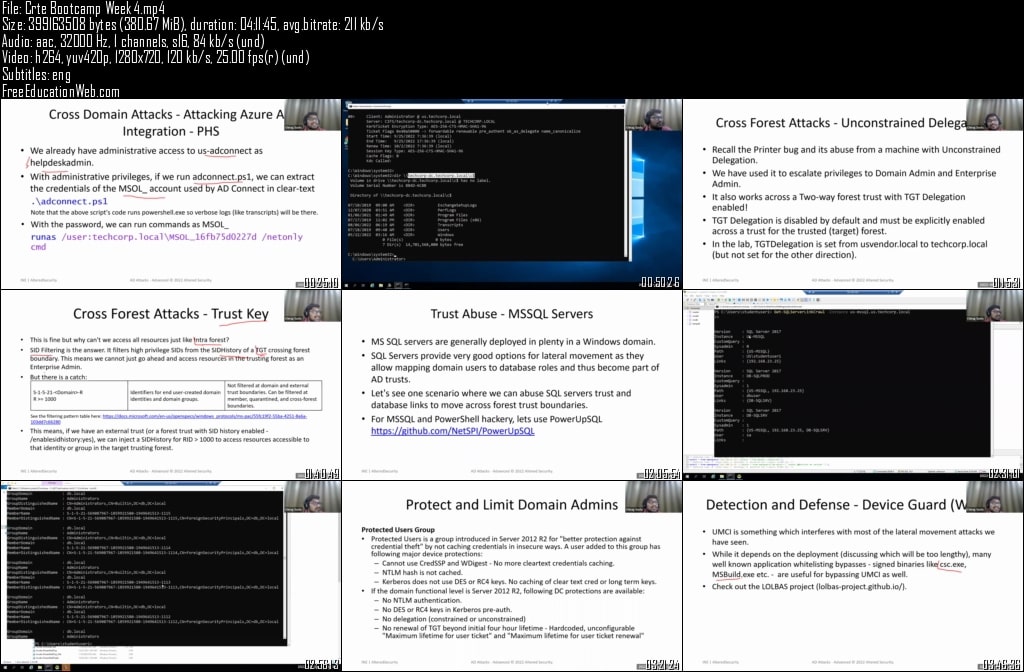Click the bullet 'TGT Delegation is disabled by default'
1024x672 pixels.
point(848,225)
